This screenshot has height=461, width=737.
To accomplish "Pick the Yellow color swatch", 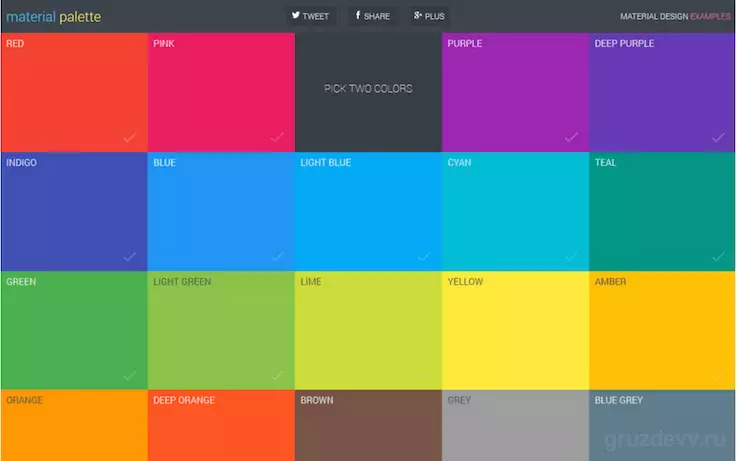I will coord(516,330).
